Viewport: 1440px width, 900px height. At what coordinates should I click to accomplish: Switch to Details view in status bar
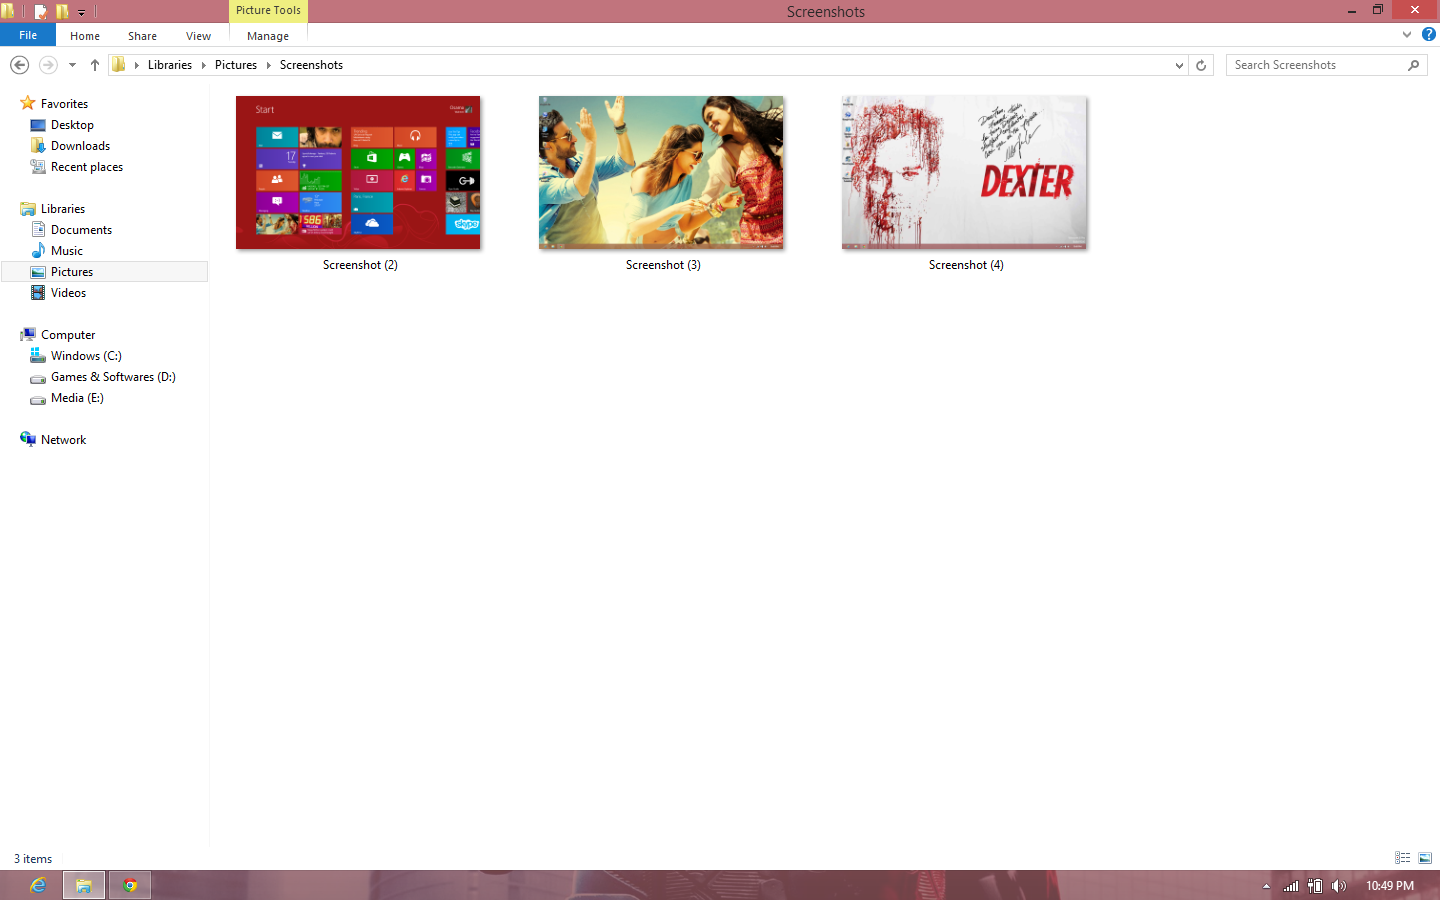click(x=1403, y=858)
